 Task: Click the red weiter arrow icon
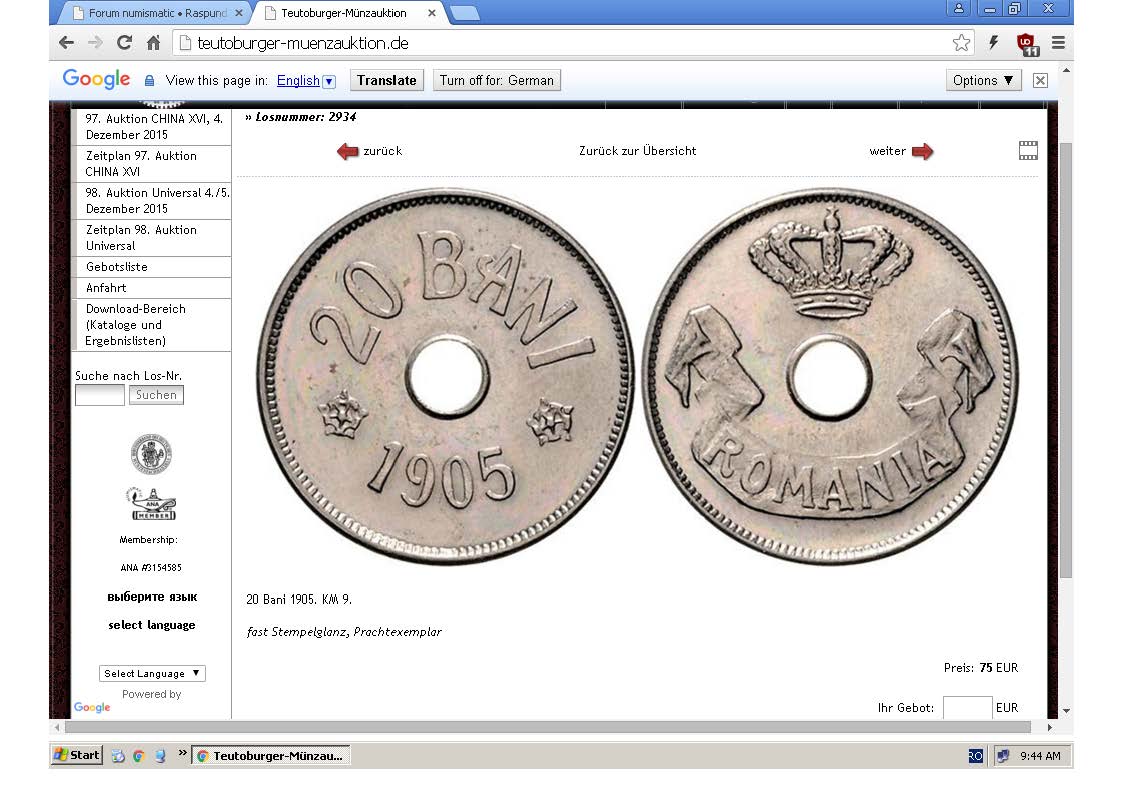[922, 151]
